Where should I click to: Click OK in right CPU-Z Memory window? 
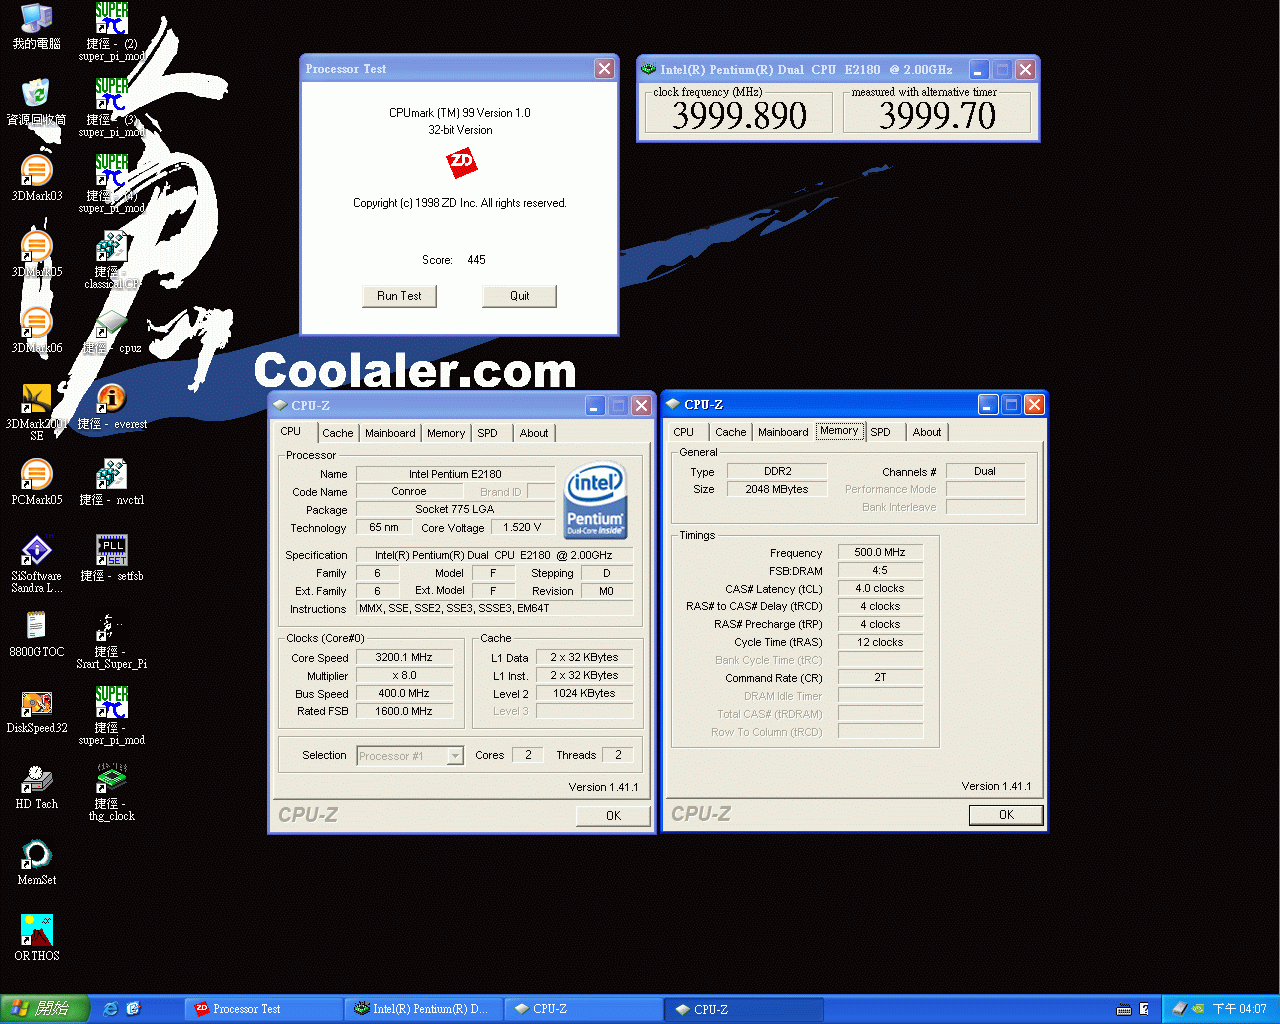(1007, 815)
